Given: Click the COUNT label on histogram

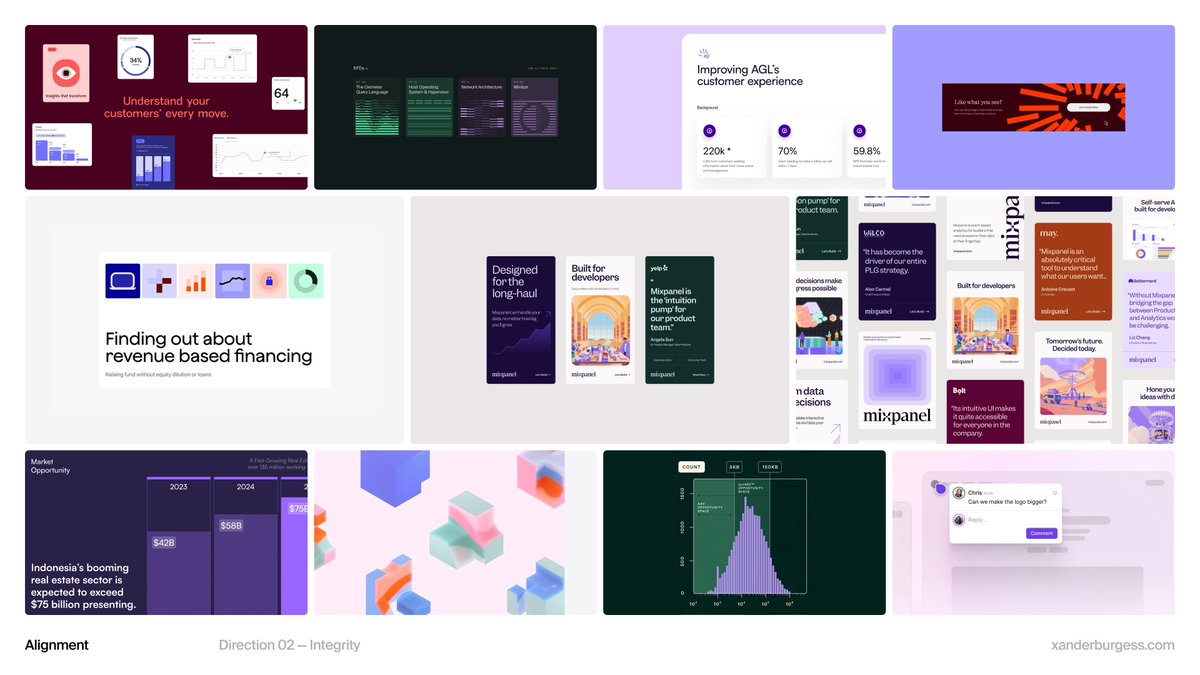Looking at the screenshot, I should pos(691,467).
